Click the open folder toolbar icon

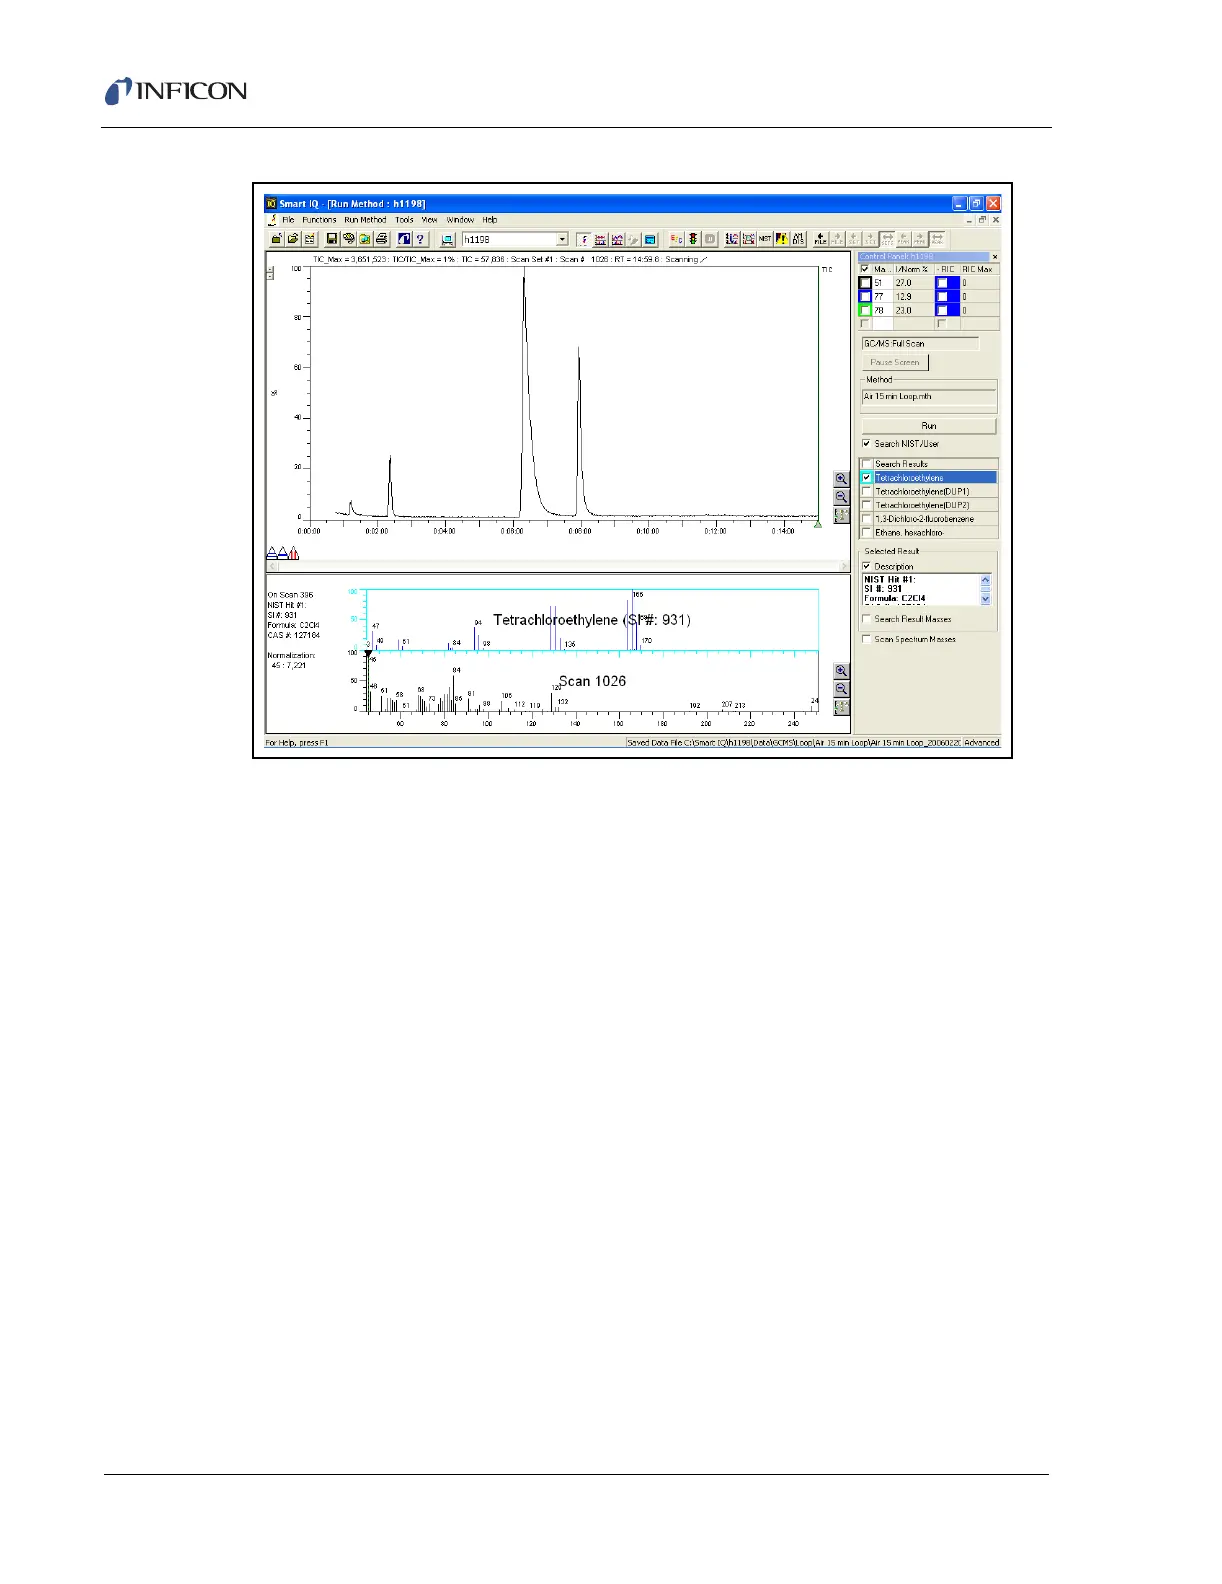click(293, 240)
